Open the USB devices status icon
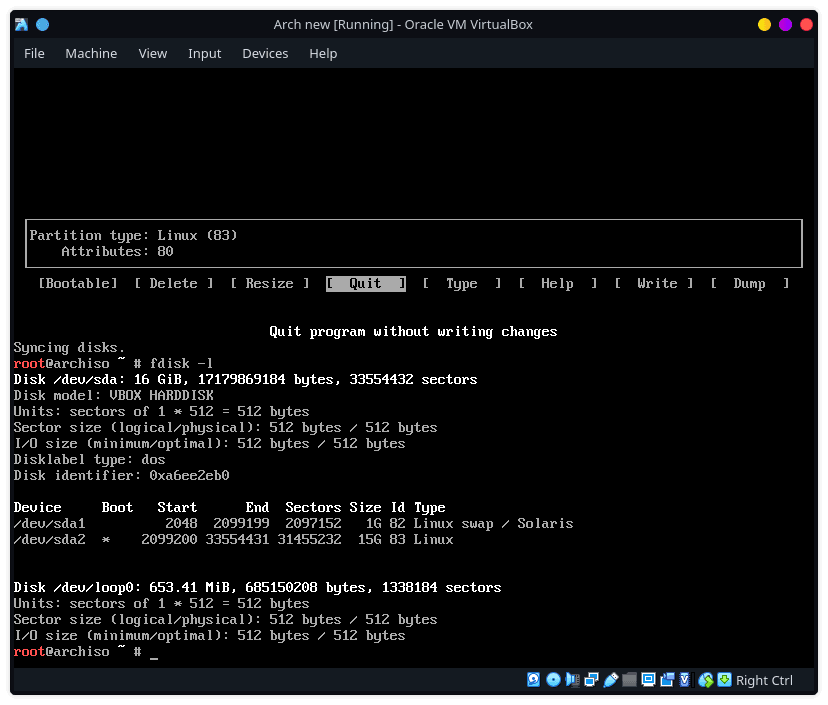 [x=610, y=680]
